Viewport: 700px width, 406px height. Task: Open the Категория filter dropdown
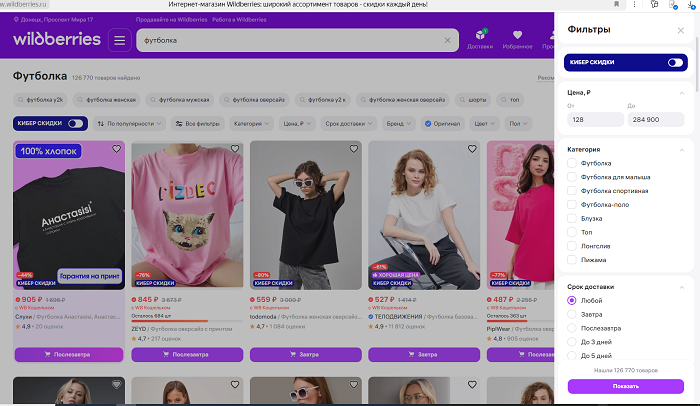(251, 124)
